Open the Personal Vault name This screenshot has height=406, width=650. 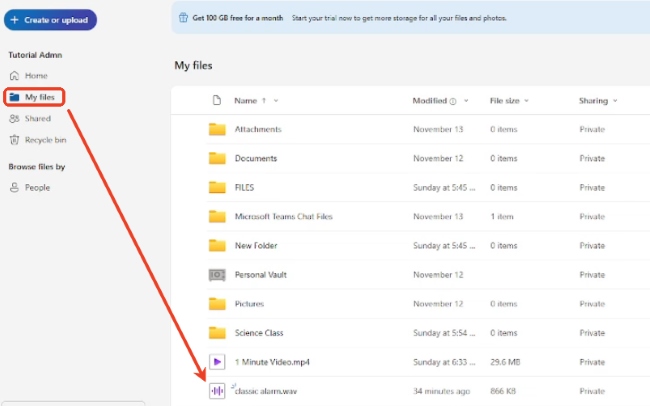point(260,275)
